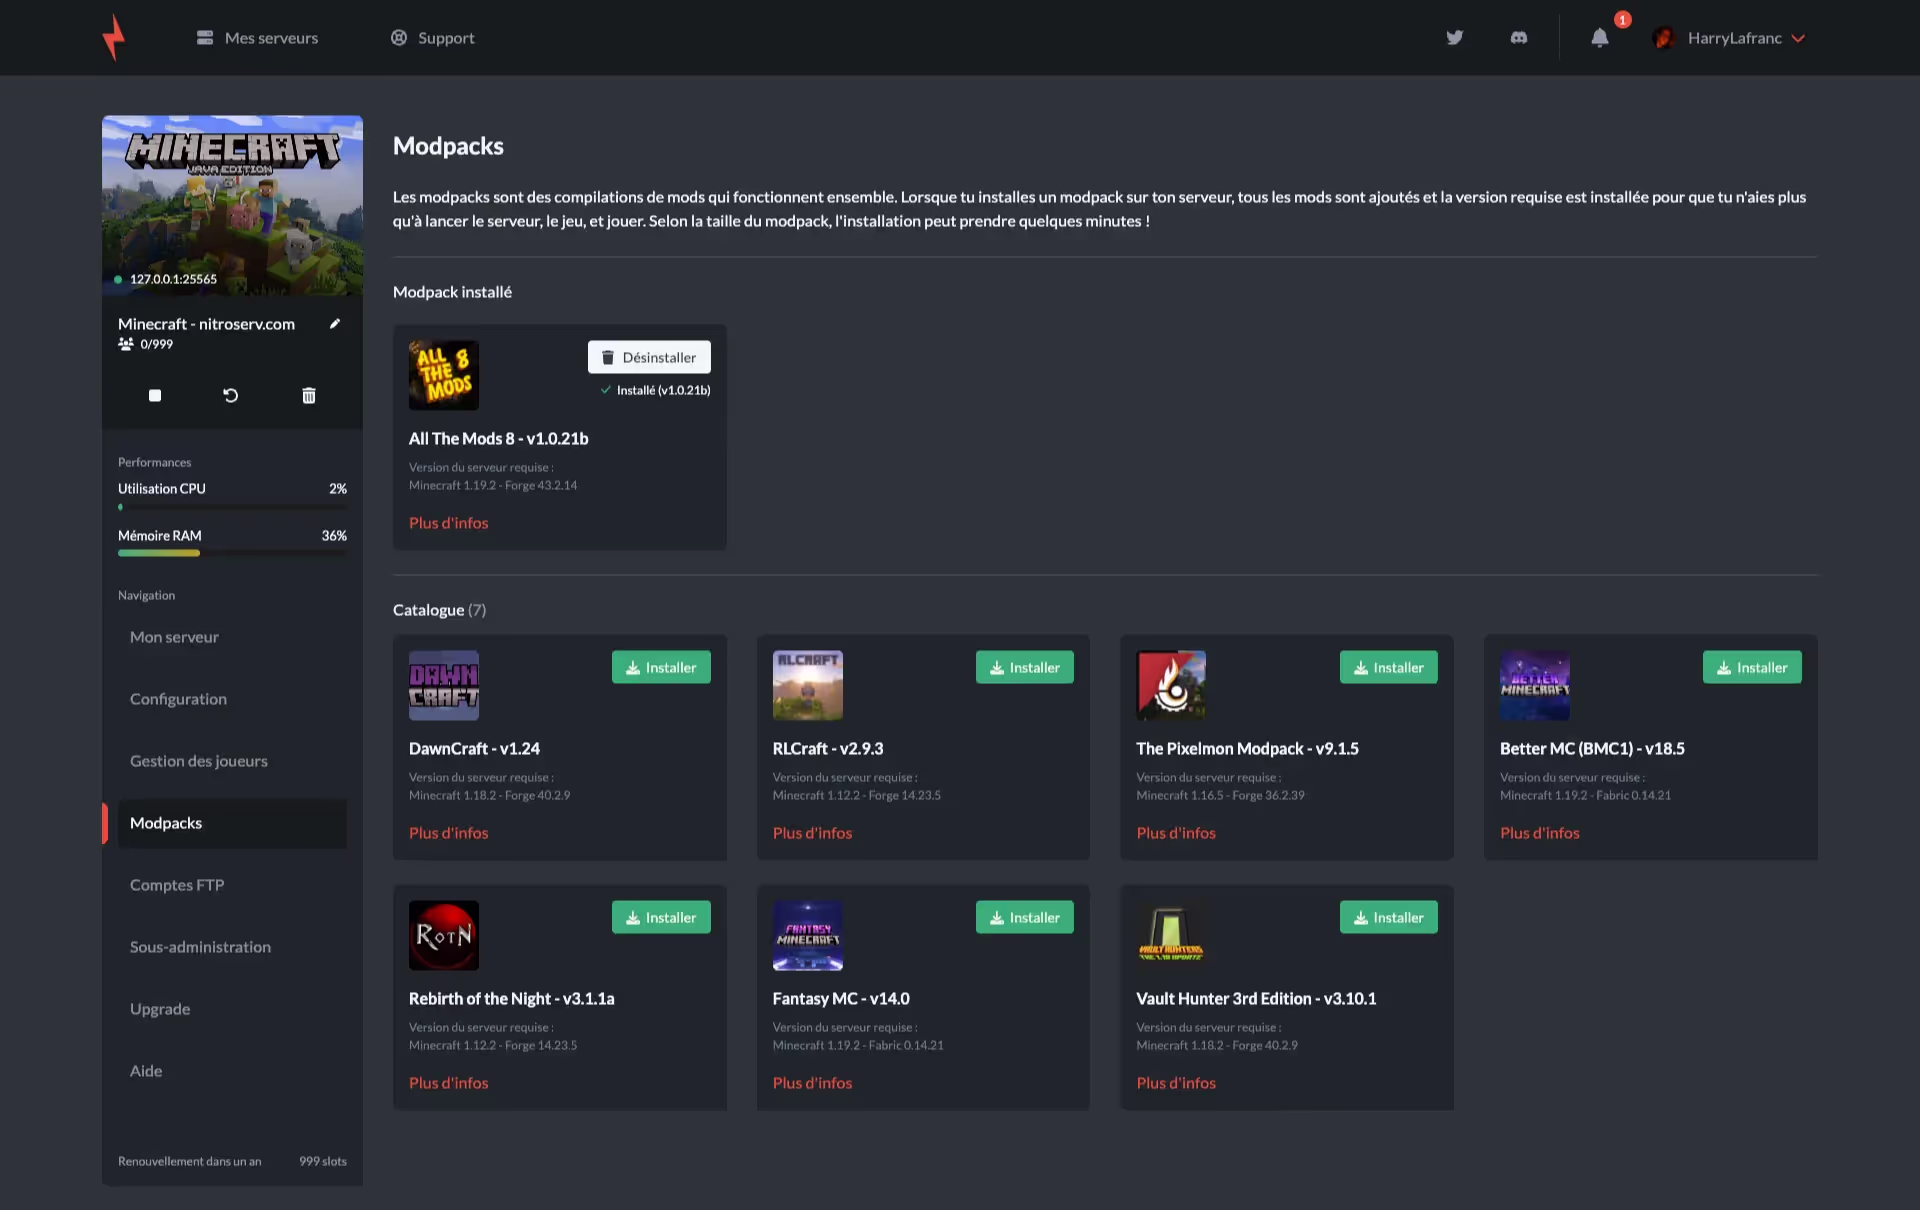The height and width of the screenshot is (1210, 1920).
Task: Click the Installé (v1.0.21b) status text
Action: click(656, 390)
